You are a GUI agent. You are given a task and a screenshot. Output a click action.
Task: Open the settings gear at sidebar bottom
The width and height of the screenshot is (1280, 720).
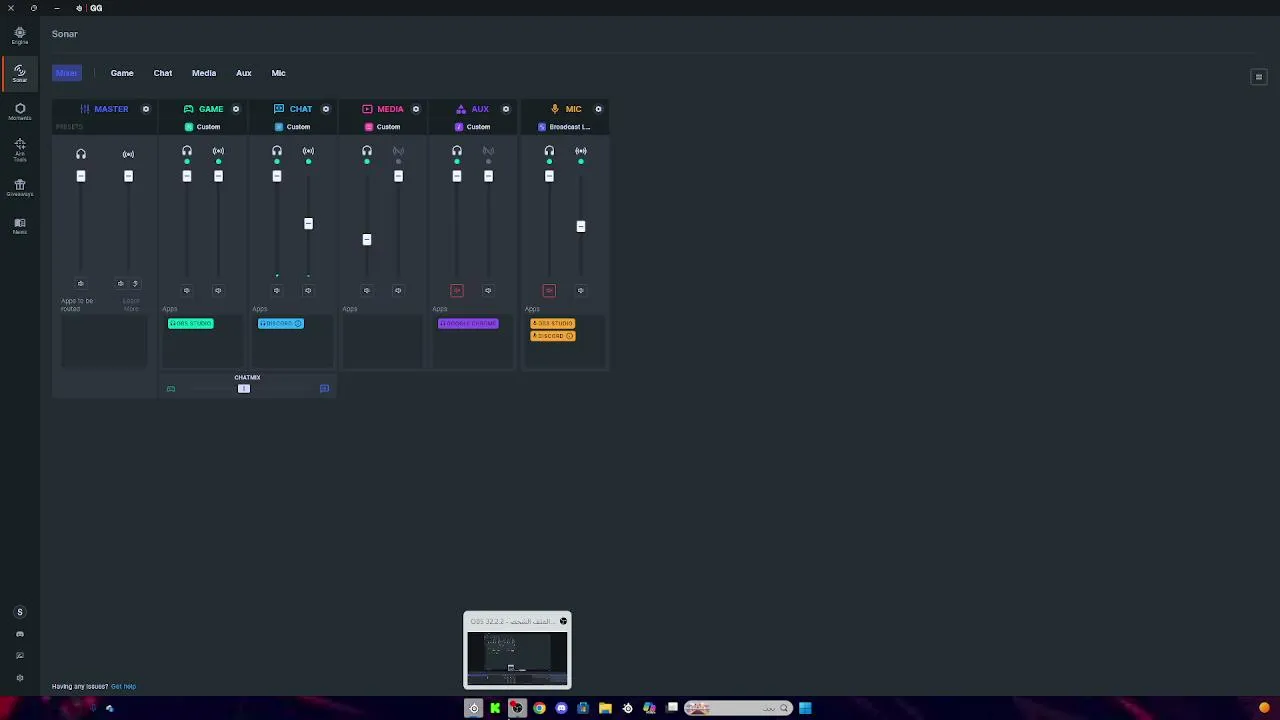[19, 678]
